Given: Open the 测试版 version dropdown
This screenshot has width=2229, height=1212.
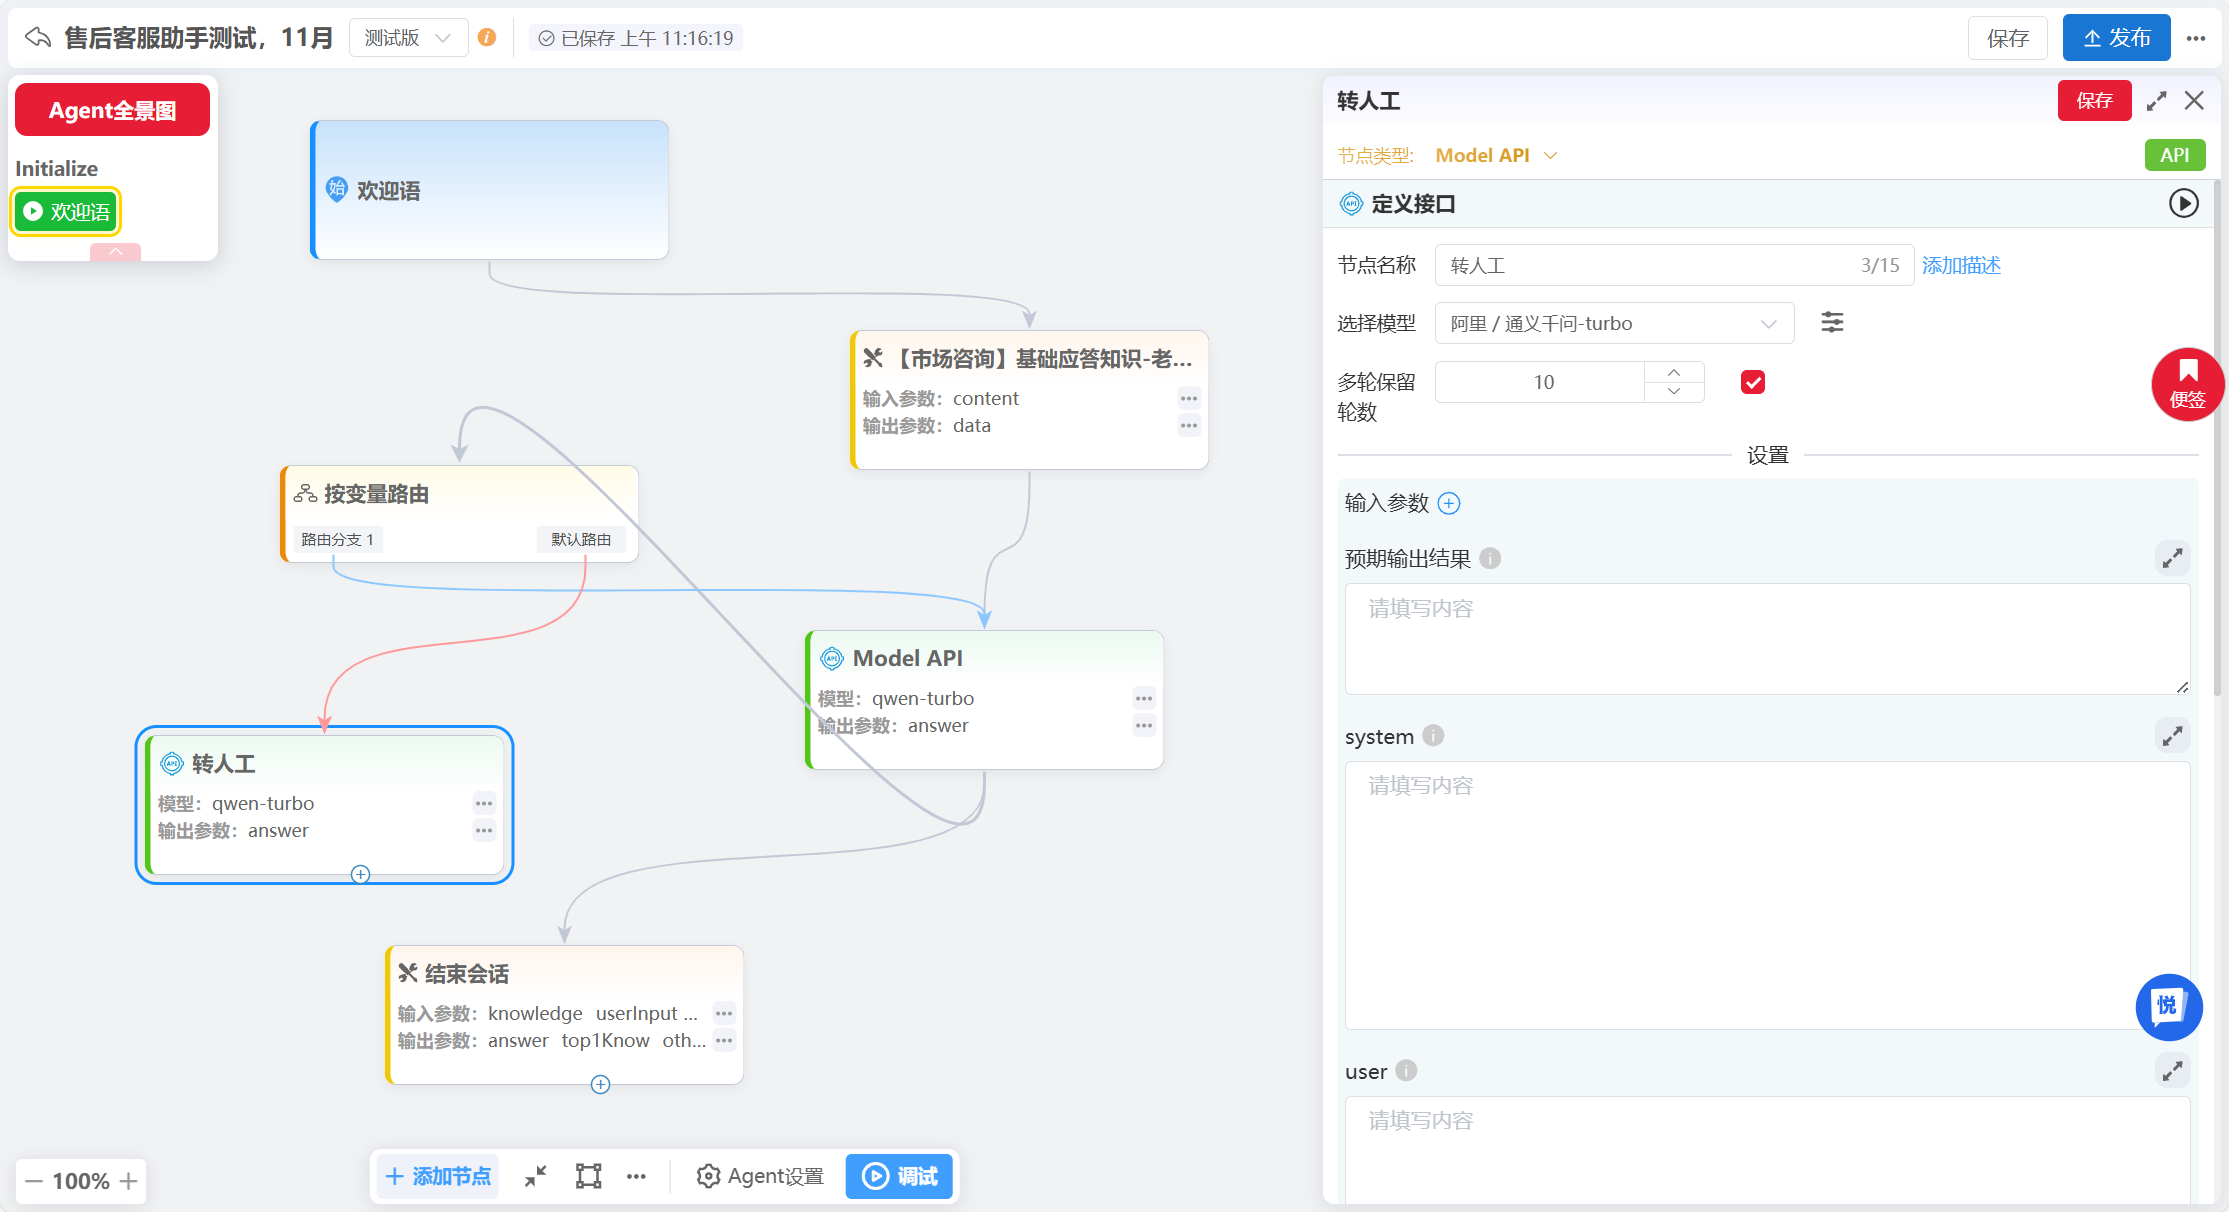Looking at the screenshot, I should pyautogui.click(x=408, y=38).
